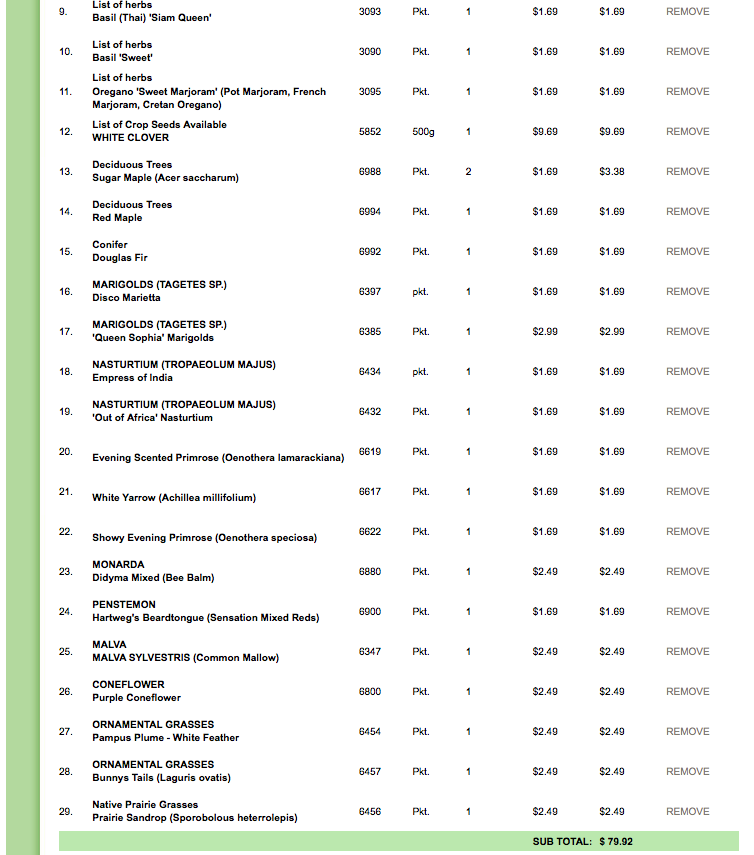Remove Prairie Sandrop from the cart
754x855 pixels.
pos(687,812)
